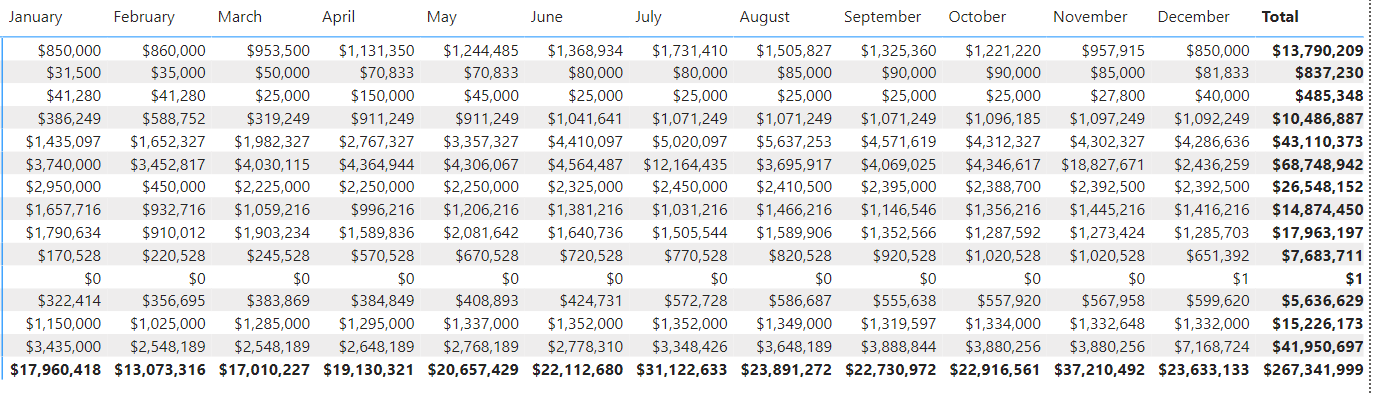This screenshot has width=1374, height=393.
Task: Click the July column header
Action: [648, 17]
